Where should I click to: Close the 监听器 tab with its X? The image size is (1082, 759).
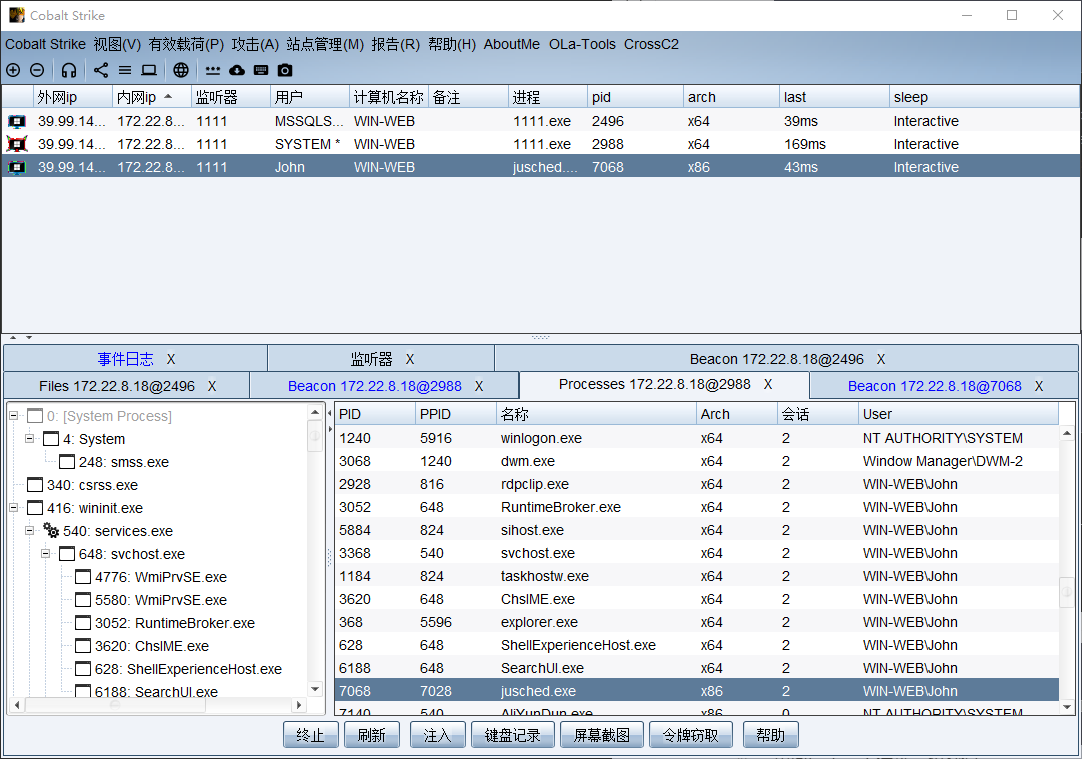point(410,359)
